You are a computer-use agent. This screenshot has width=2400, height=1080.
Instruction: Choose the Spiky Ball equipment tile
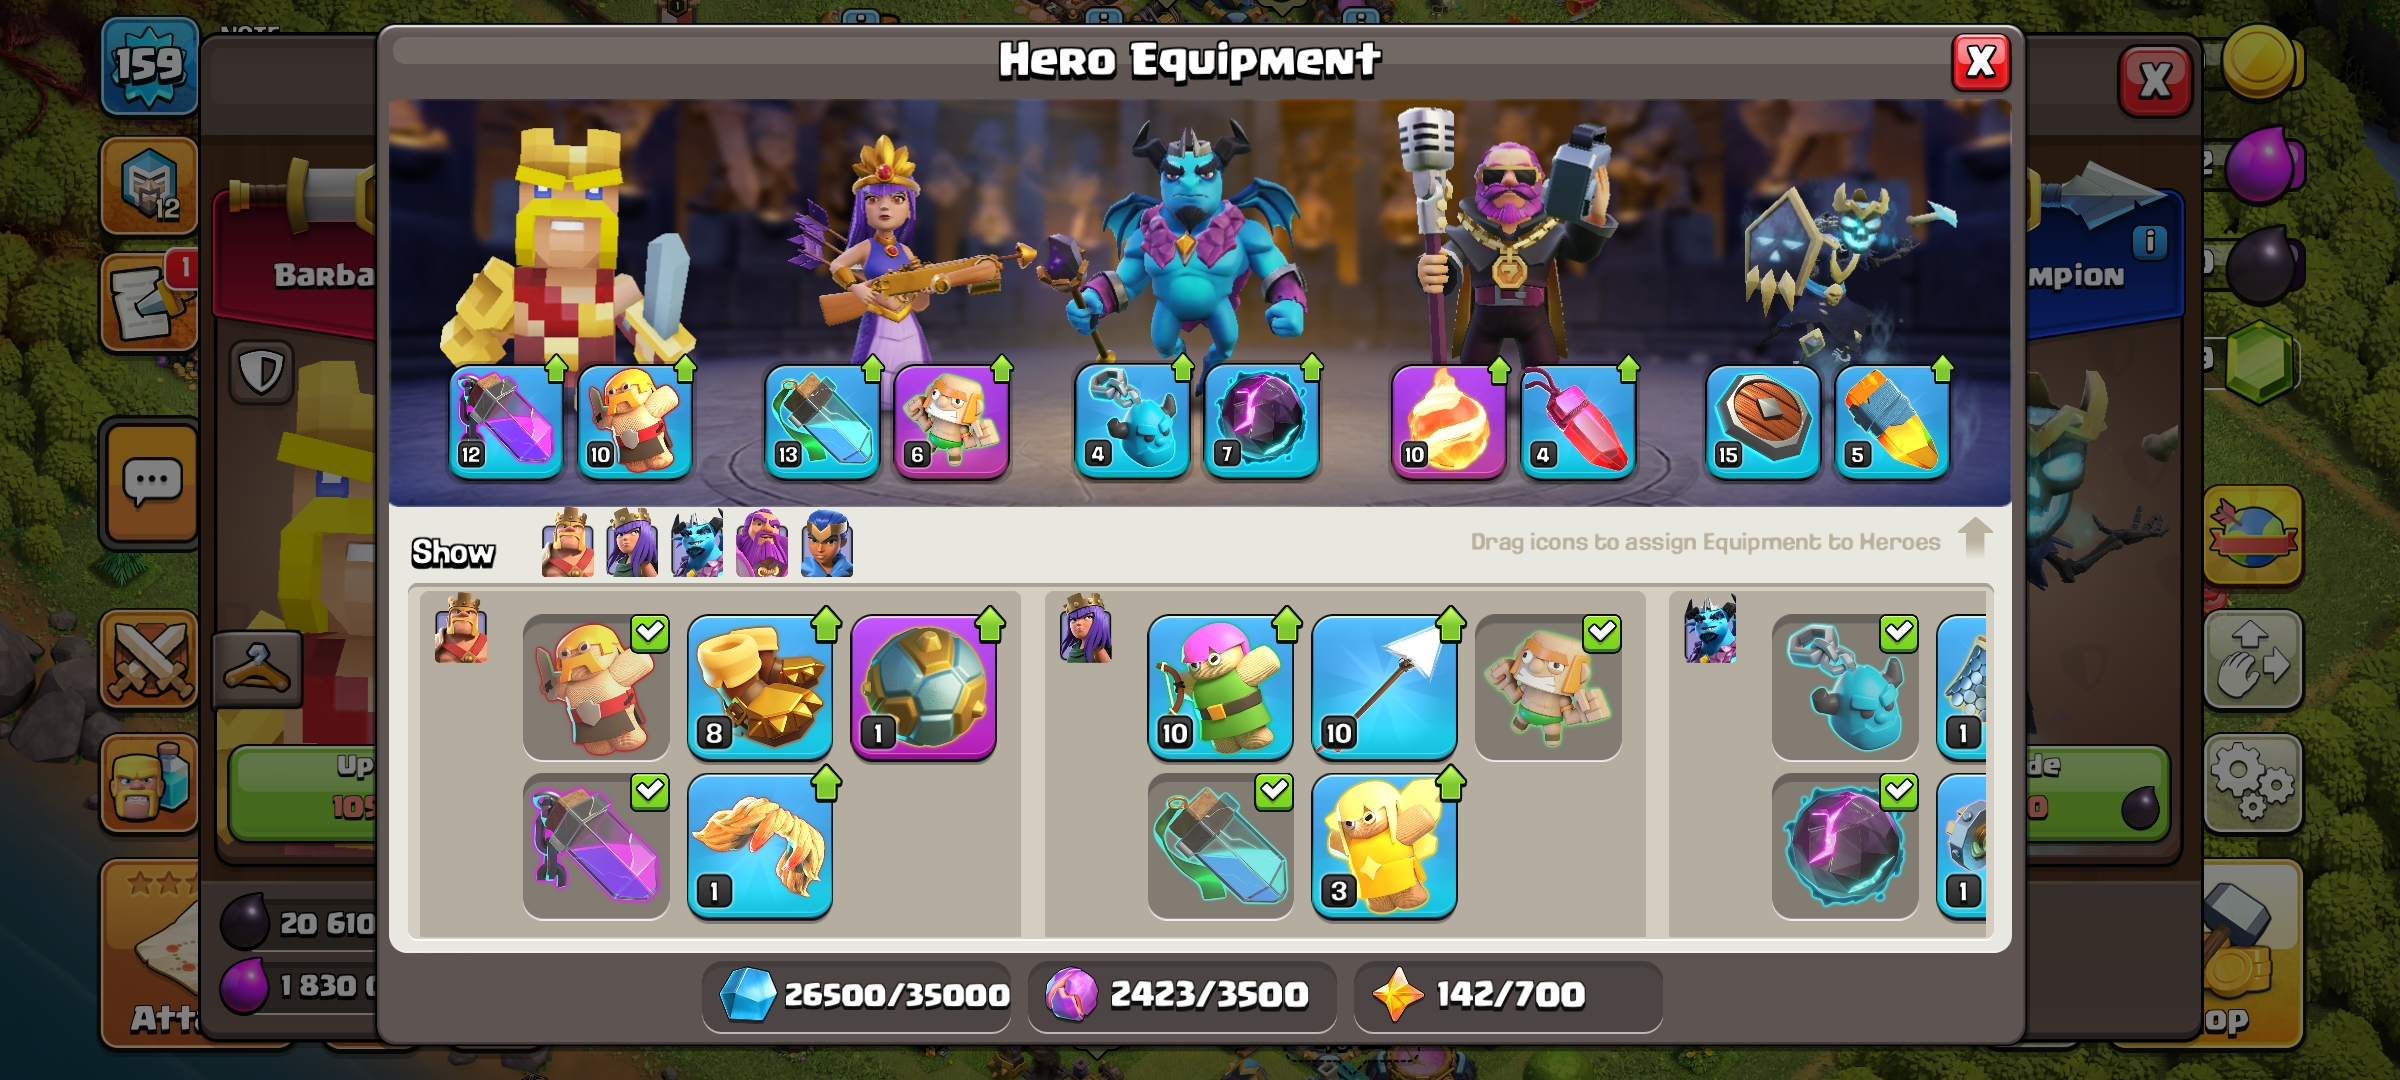coord(923,687)
